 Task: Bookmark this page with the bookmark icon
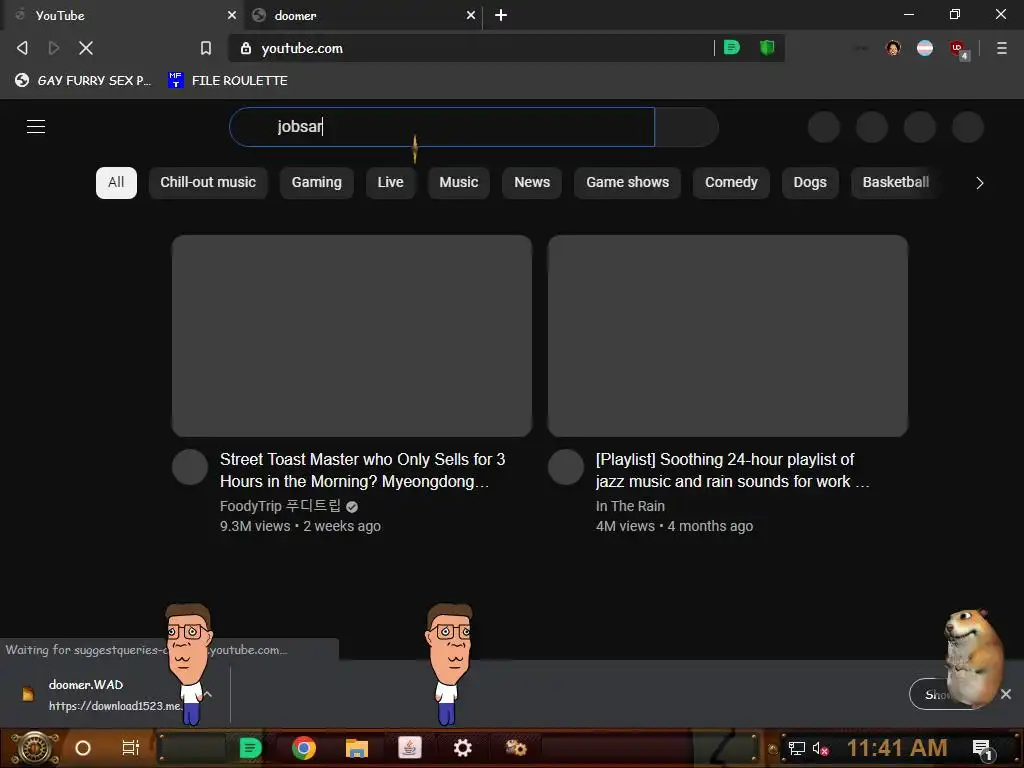point(206,48)
